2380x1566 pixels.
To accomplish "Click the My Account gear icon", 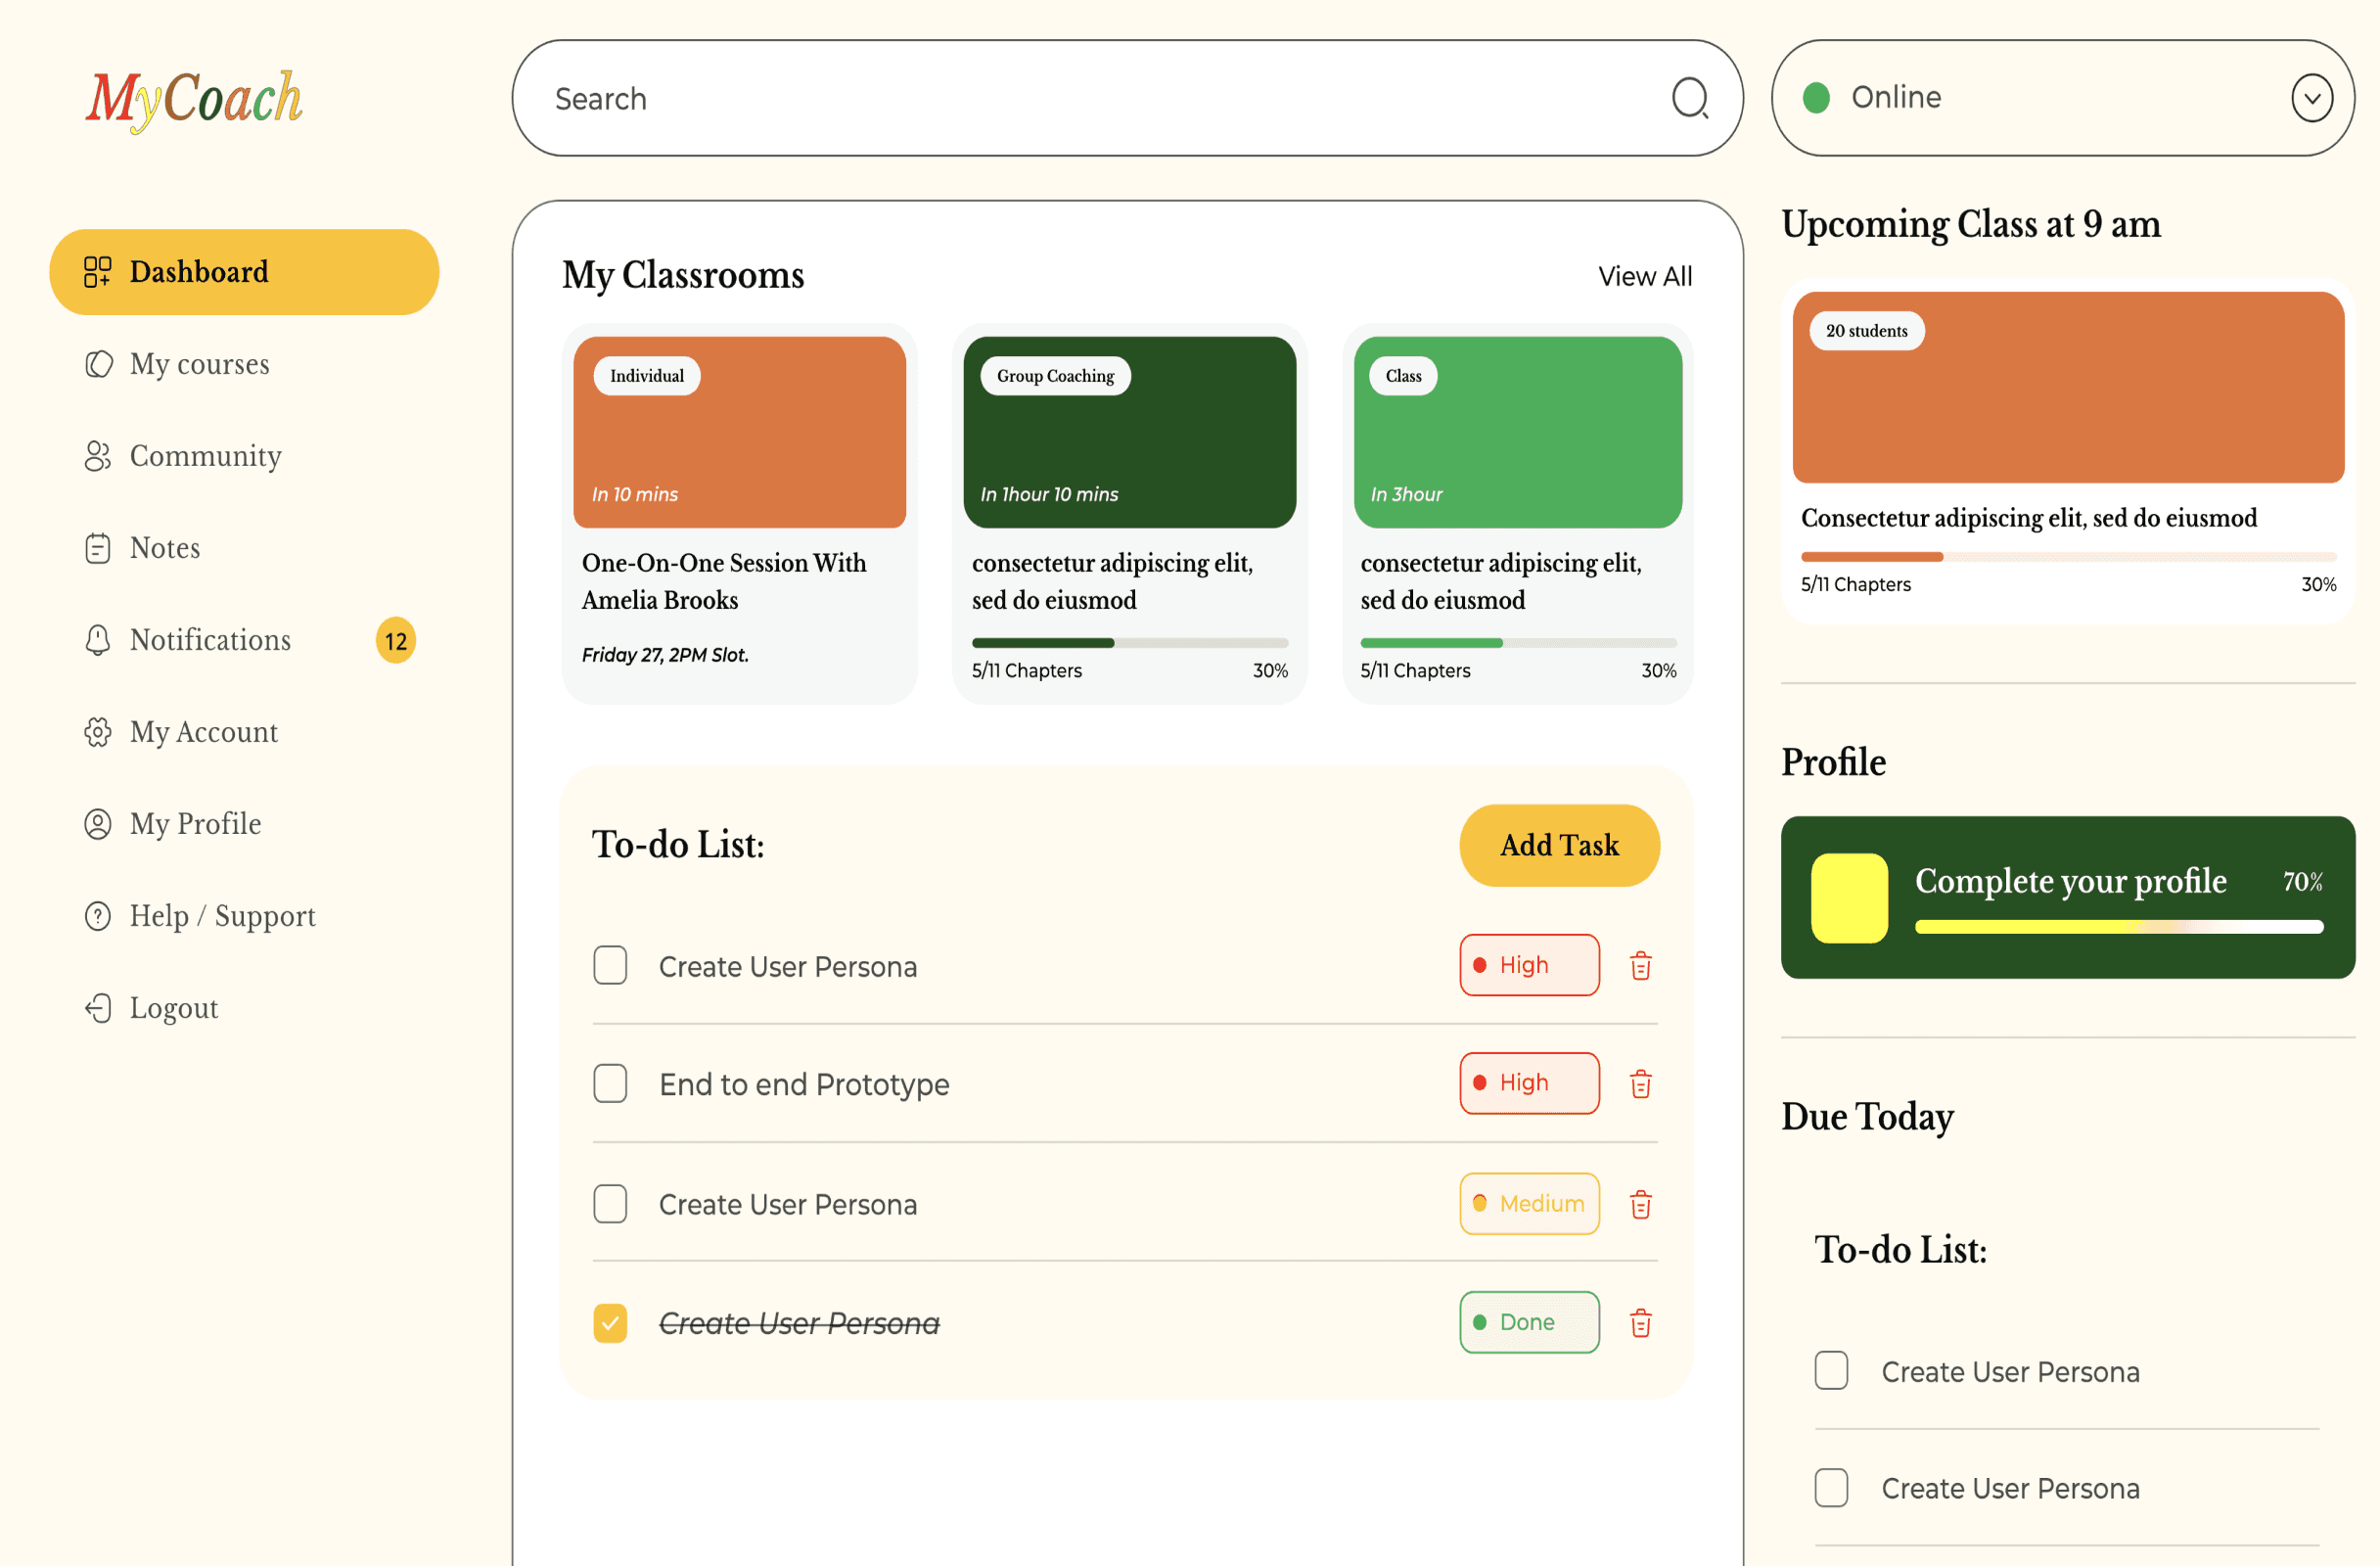I will coord(97,732).
